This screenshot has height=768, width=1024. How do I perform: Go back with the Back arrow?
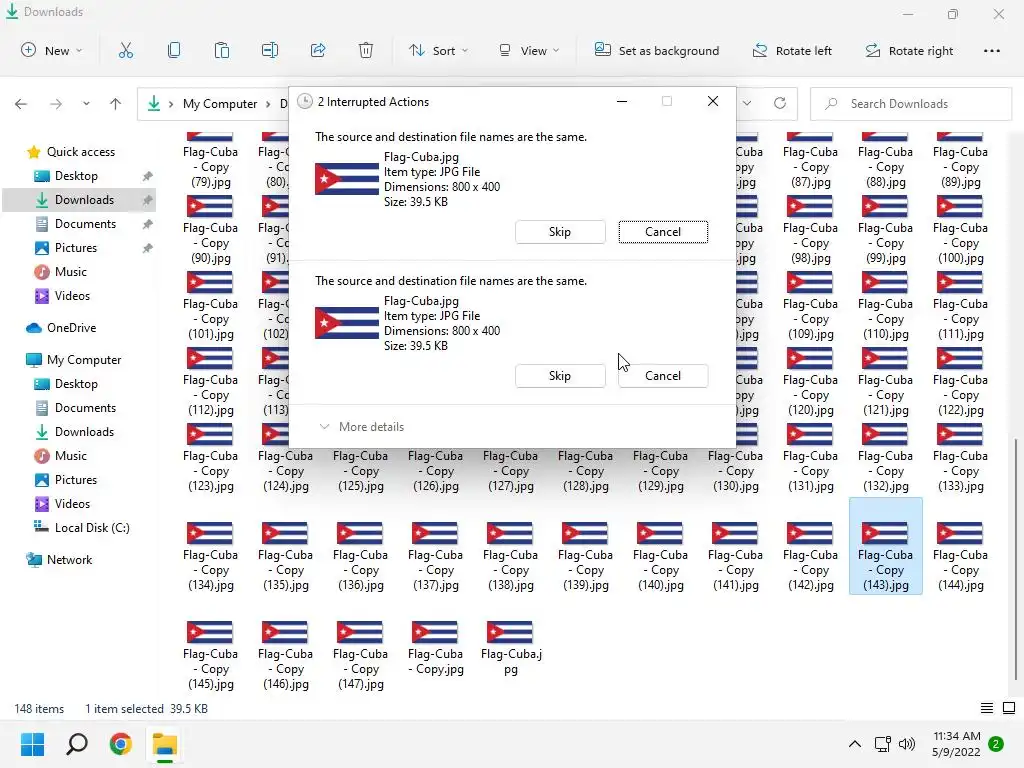click(x=21, y=104)
